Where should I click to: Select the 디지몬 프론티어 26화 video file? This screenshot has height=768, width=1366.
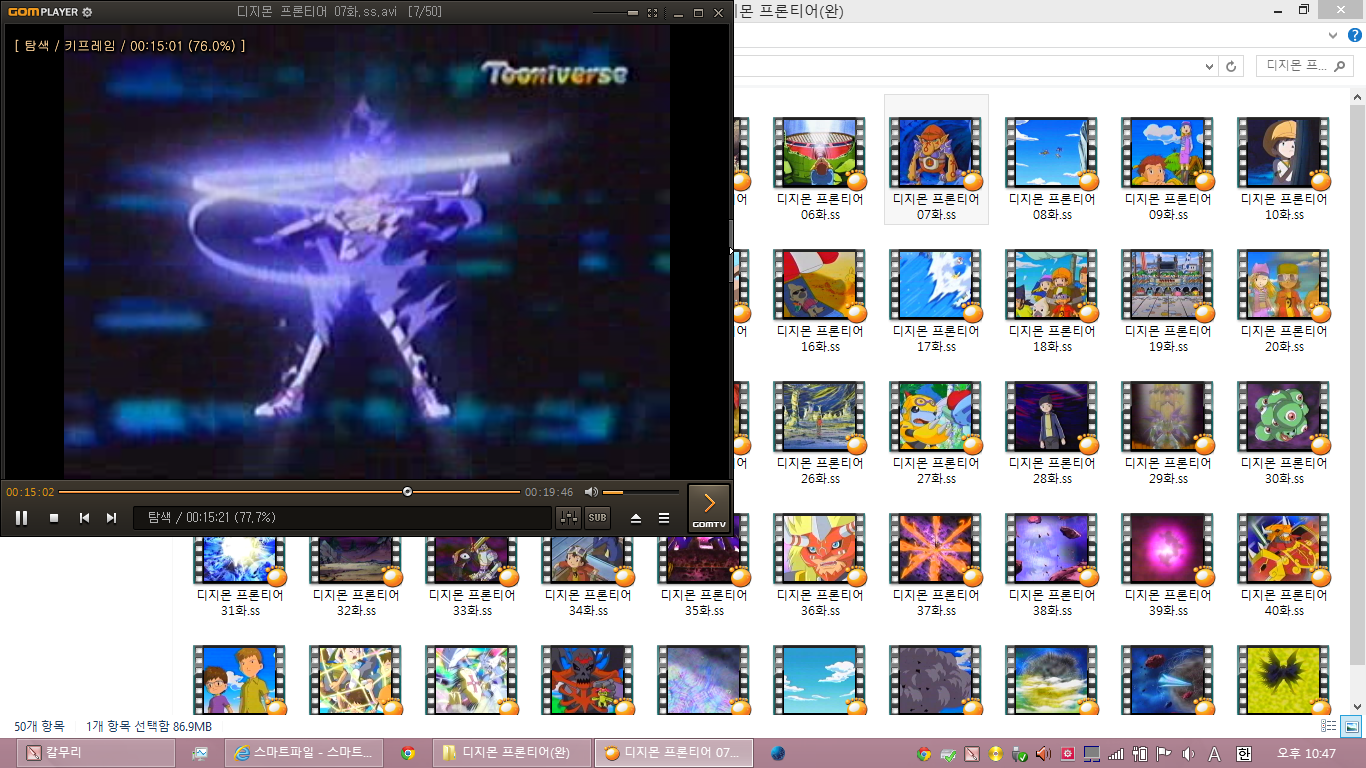tap(820, 434)
